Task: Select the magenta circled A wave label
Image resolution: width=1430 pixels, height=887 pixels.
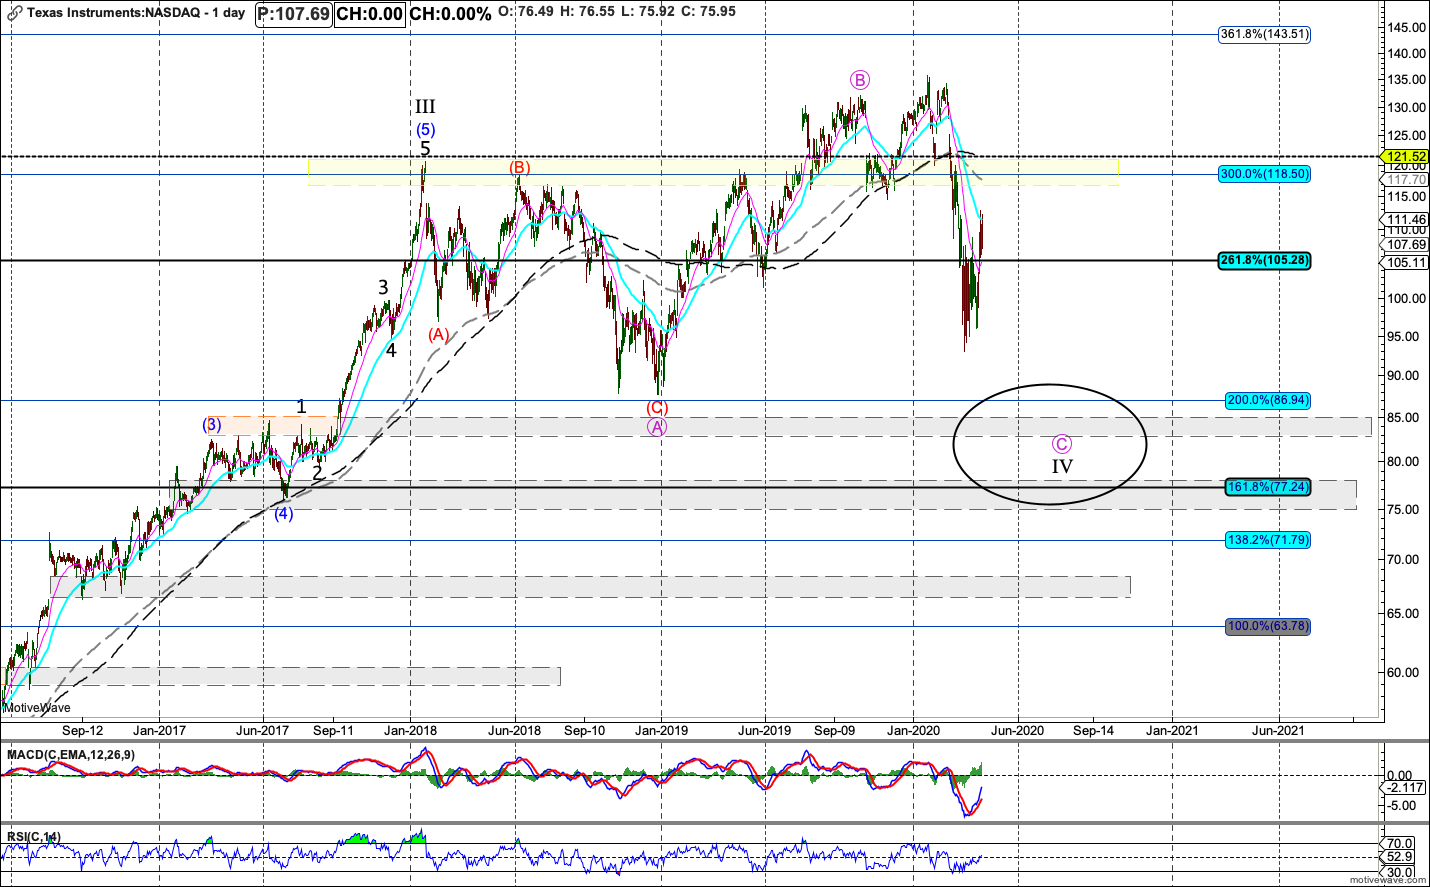Action: (x=656, y=427)
